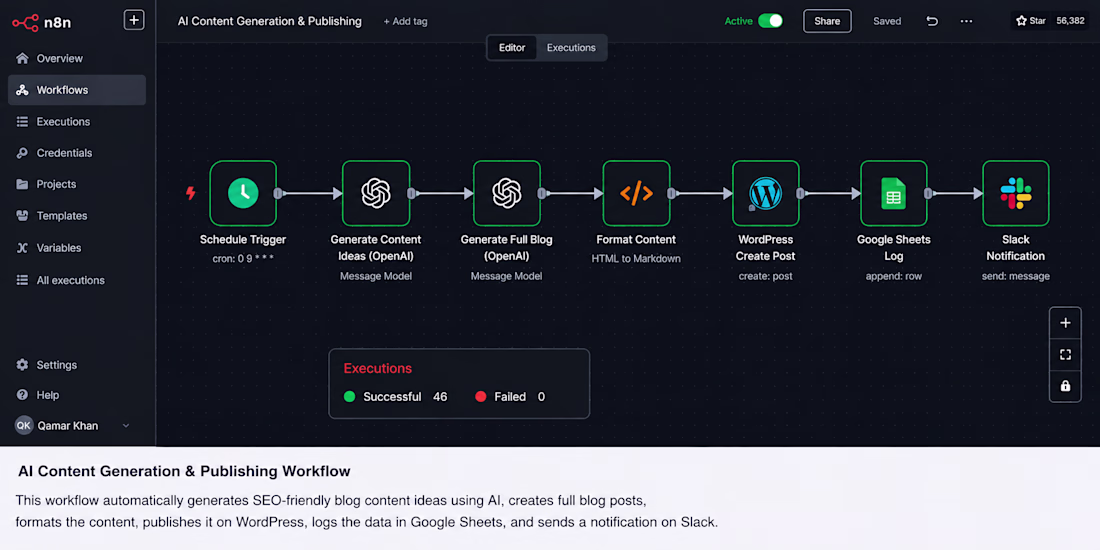Image resolution: width=1100 pixels, height=550 pixels.
Task: Click the Share button
Action: tap(827, 21)
